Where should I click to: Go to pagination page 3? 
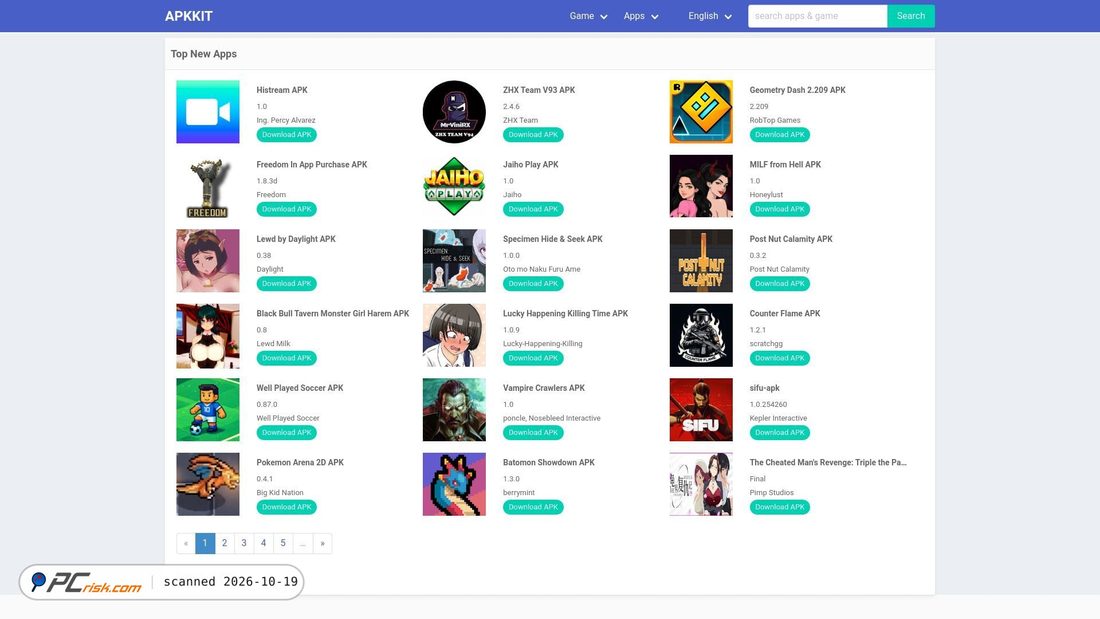tap(244, 543)
